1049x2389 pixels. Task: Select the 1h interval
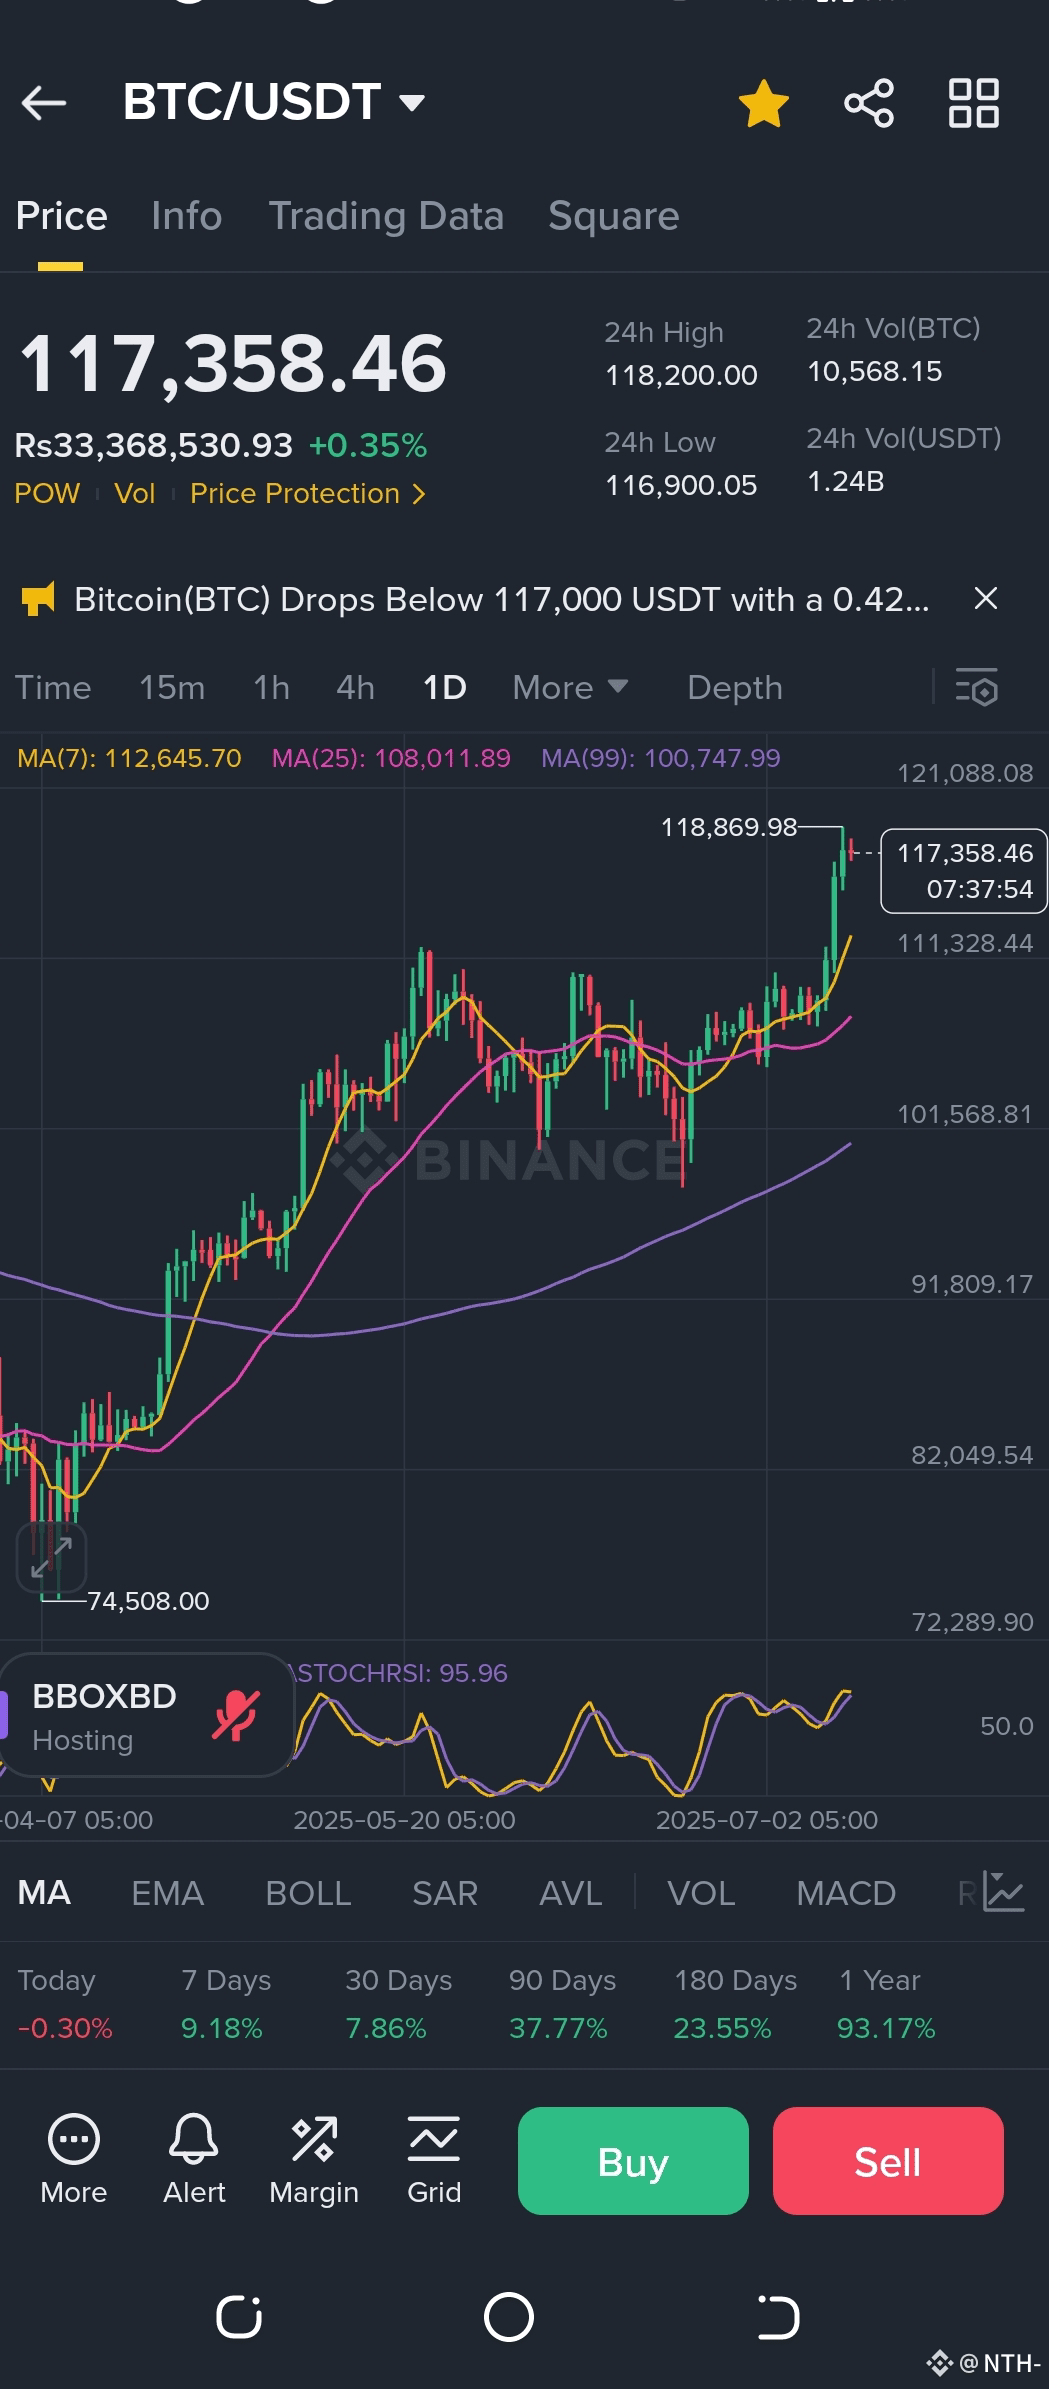coord(271,688)
